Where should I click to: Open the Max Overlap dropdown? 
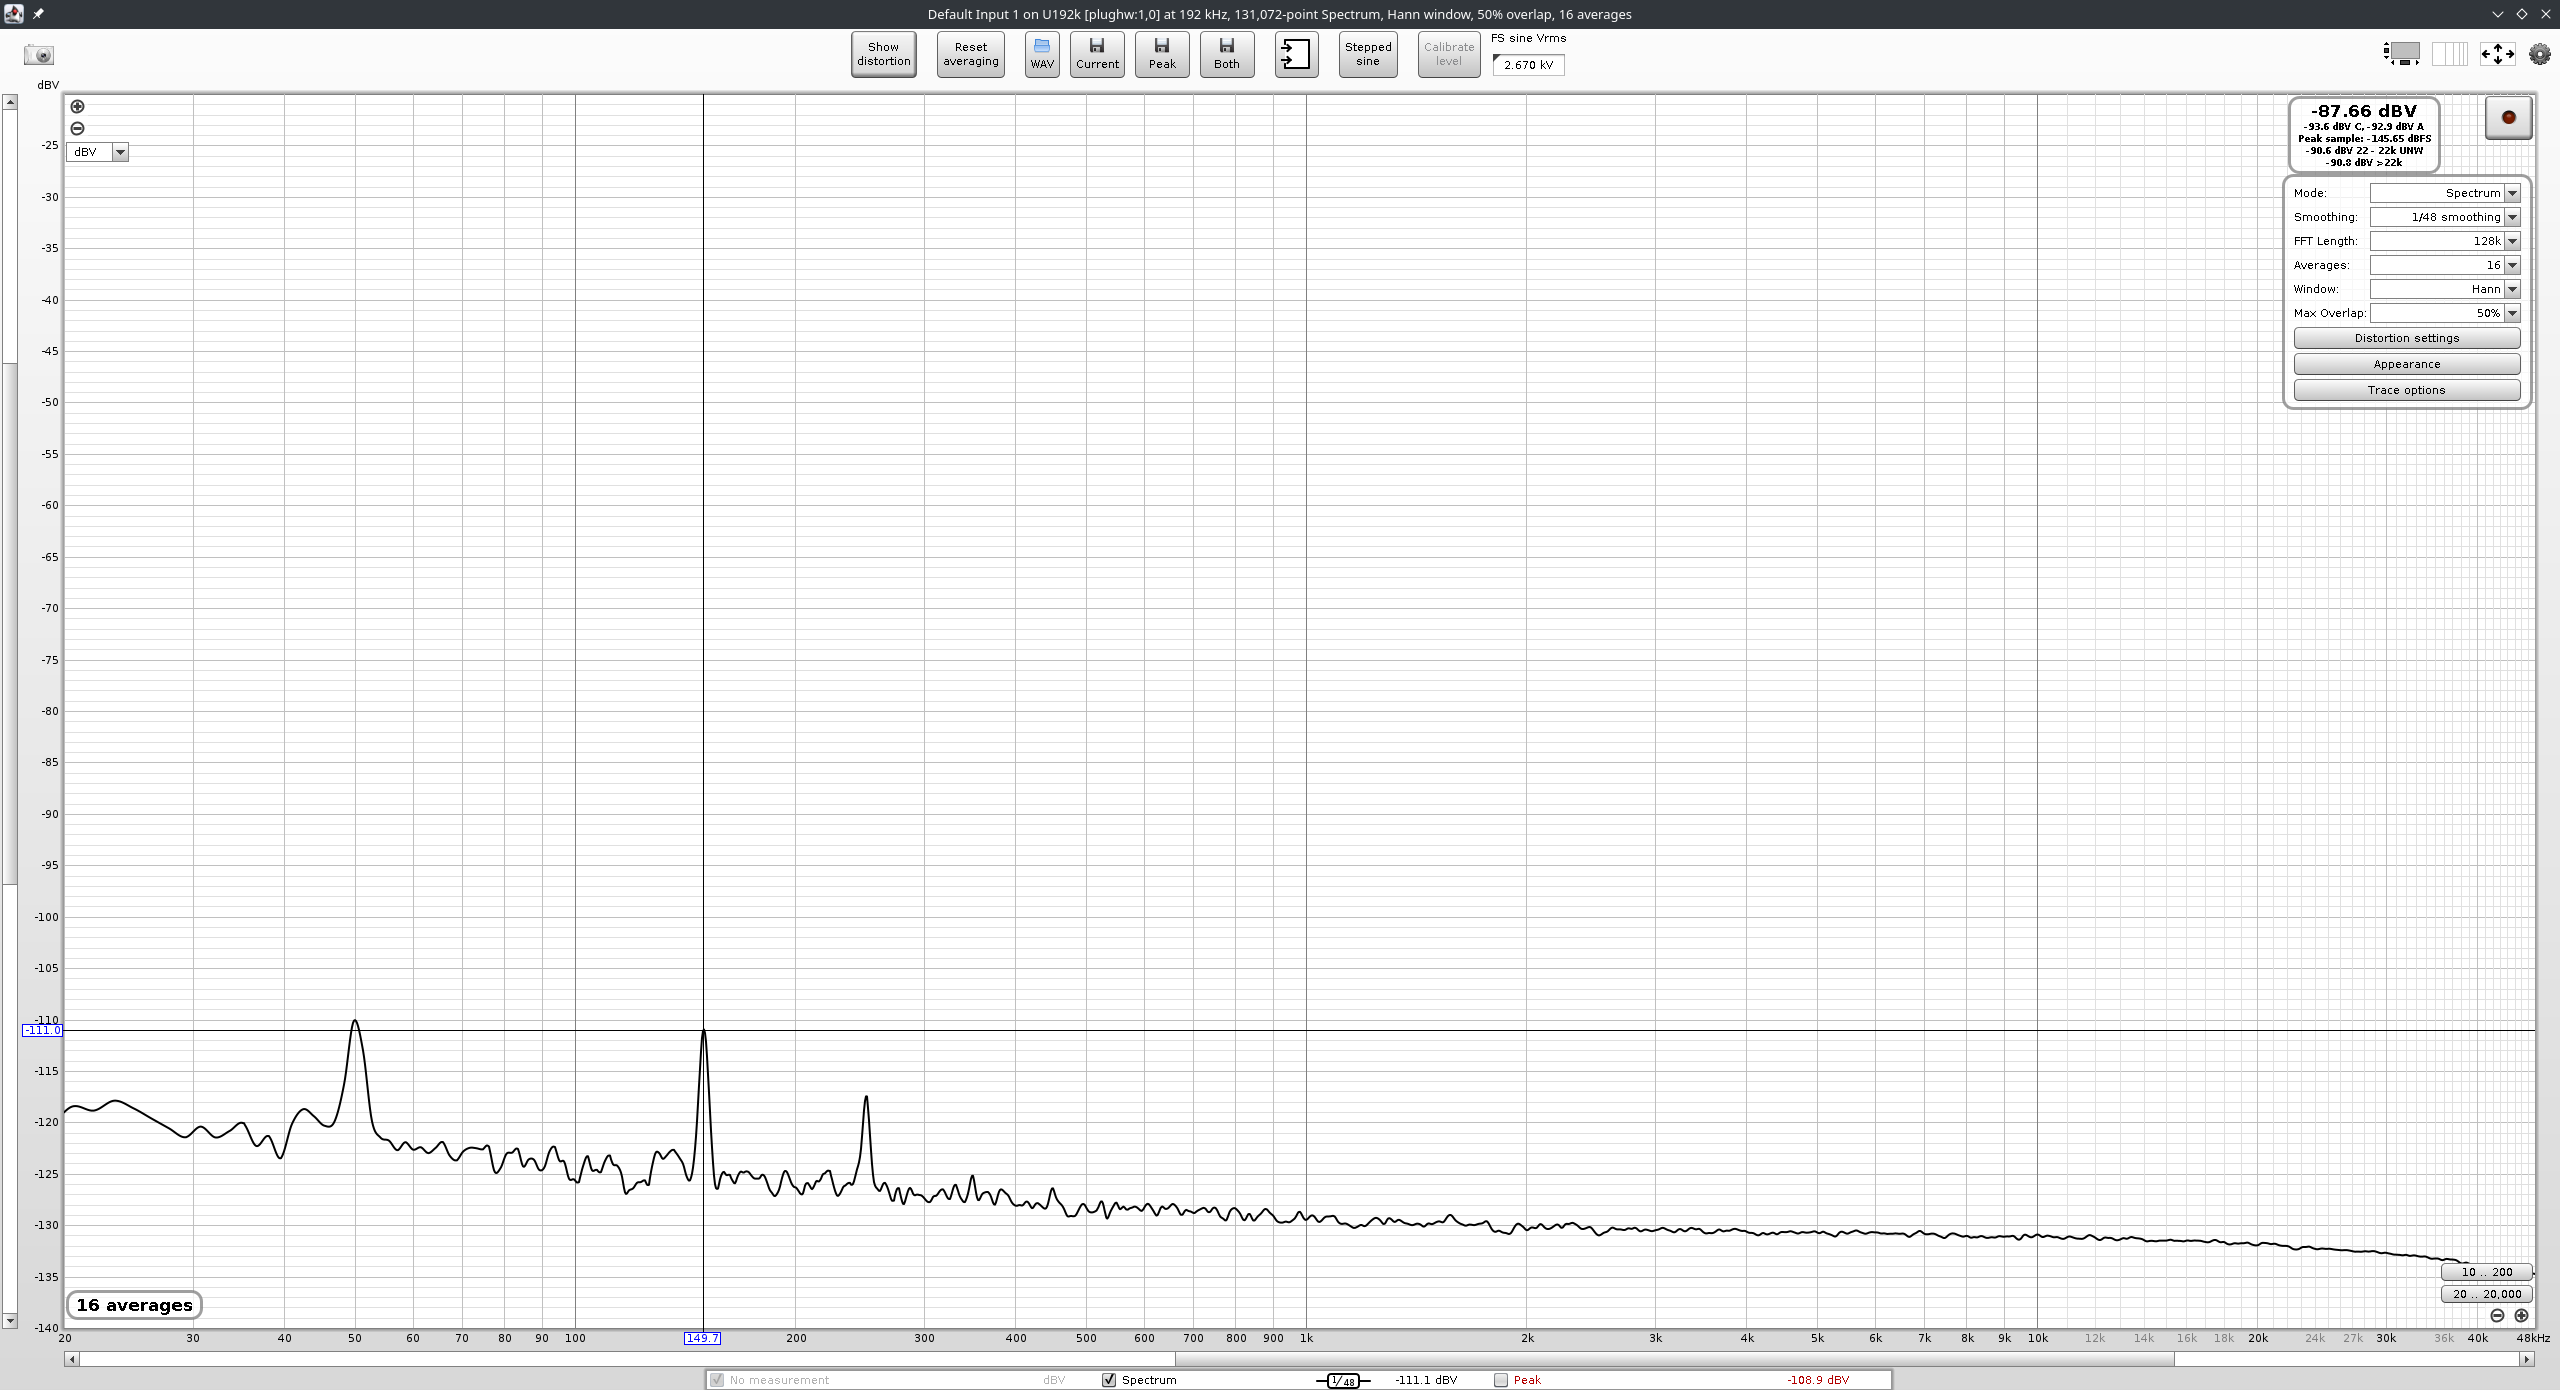[2445, 313]
